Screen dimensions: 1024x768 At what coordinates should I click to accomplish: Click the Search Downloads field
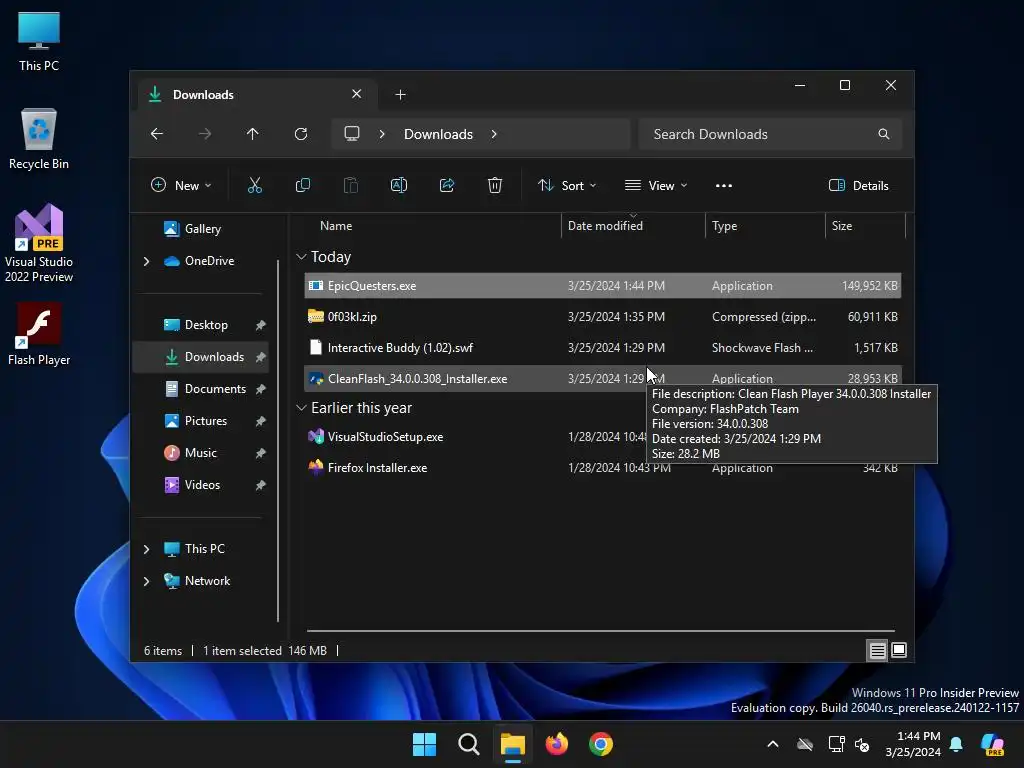coord(770,134)
